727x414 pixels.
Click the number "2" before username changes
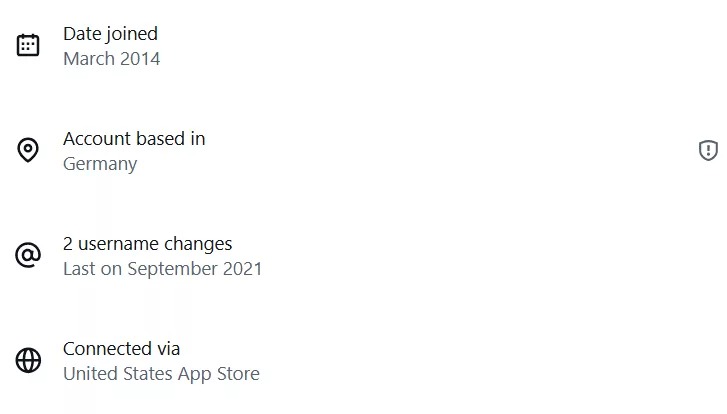[x=68, y=243]
